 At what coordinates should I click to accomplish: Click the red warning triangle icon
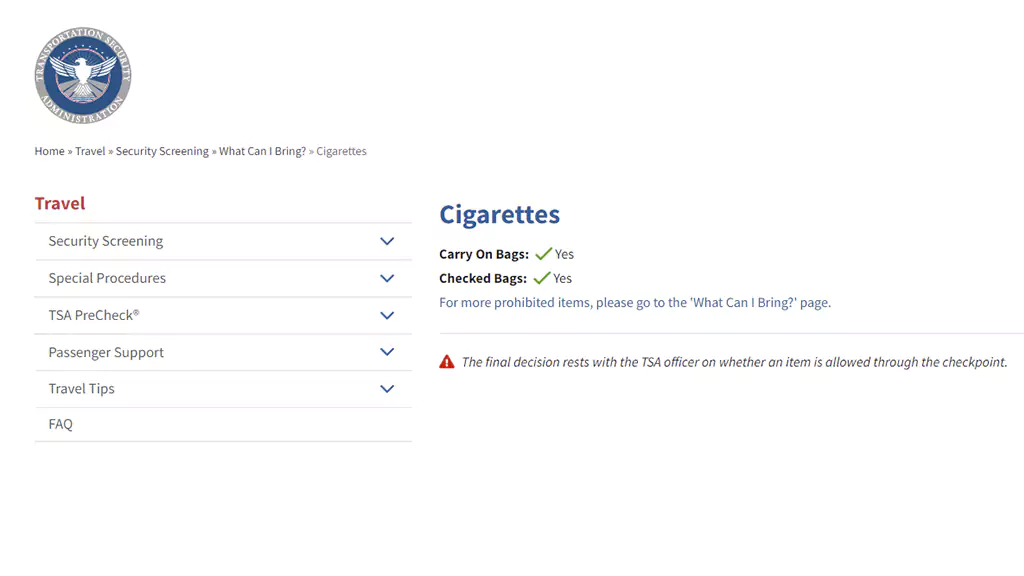pyautogui.click(x=447, y=362)
